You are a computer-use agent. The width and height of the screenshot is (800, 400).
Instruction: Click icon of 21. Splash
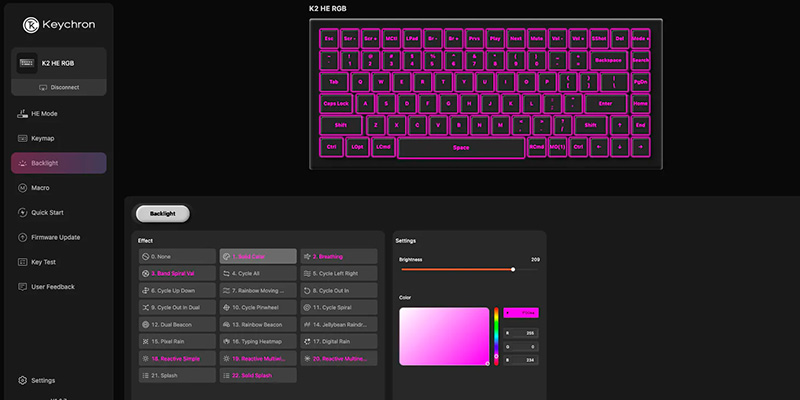(145, 376)
